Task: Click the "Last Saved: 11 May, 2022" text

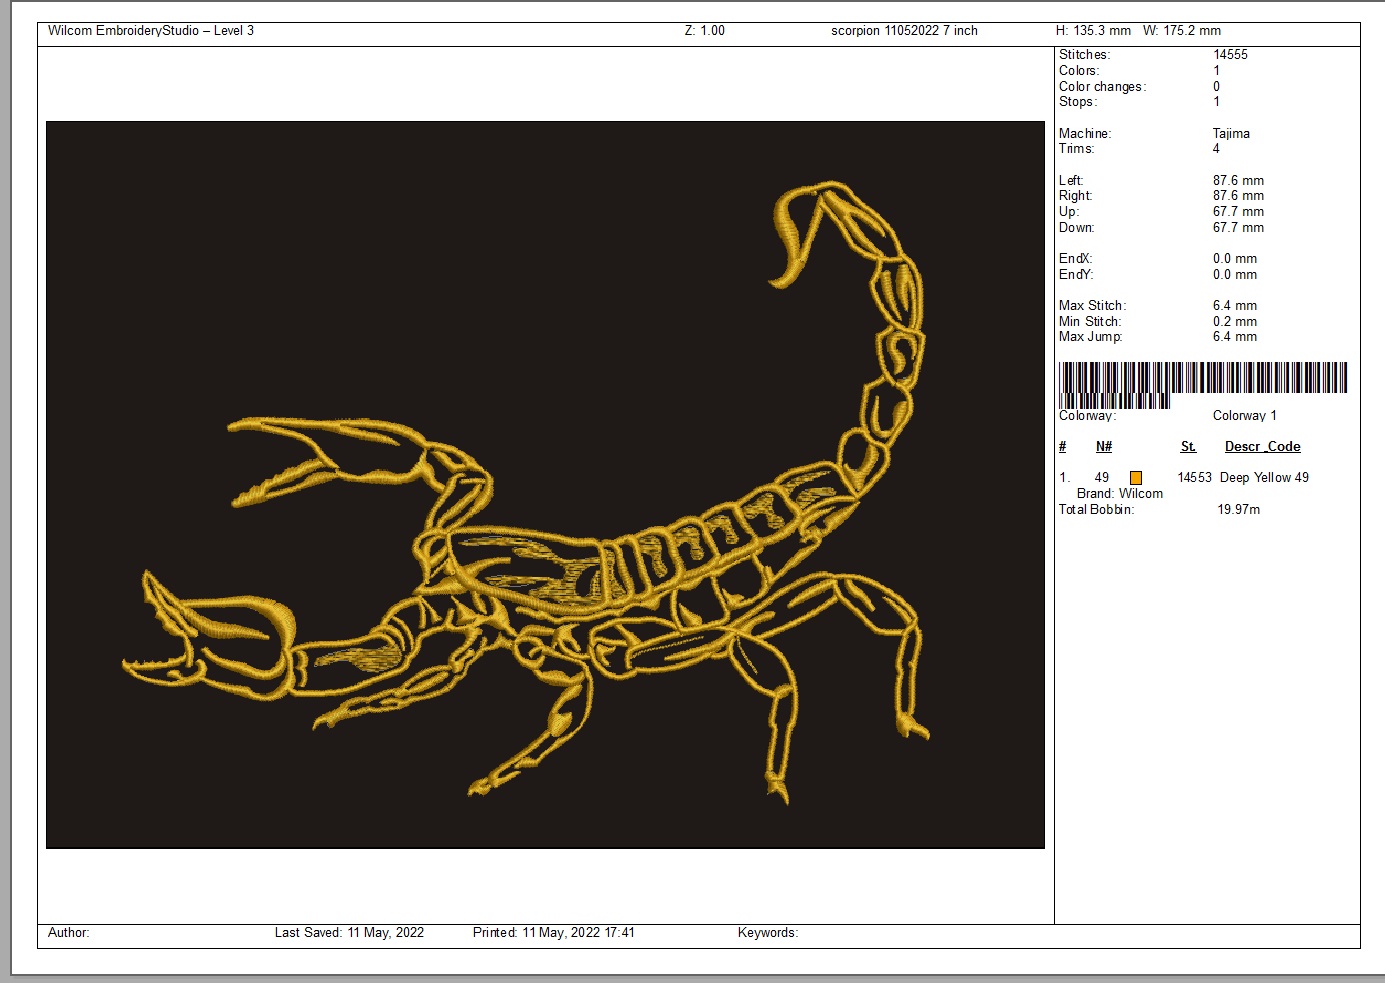Action: click(349, 933)
